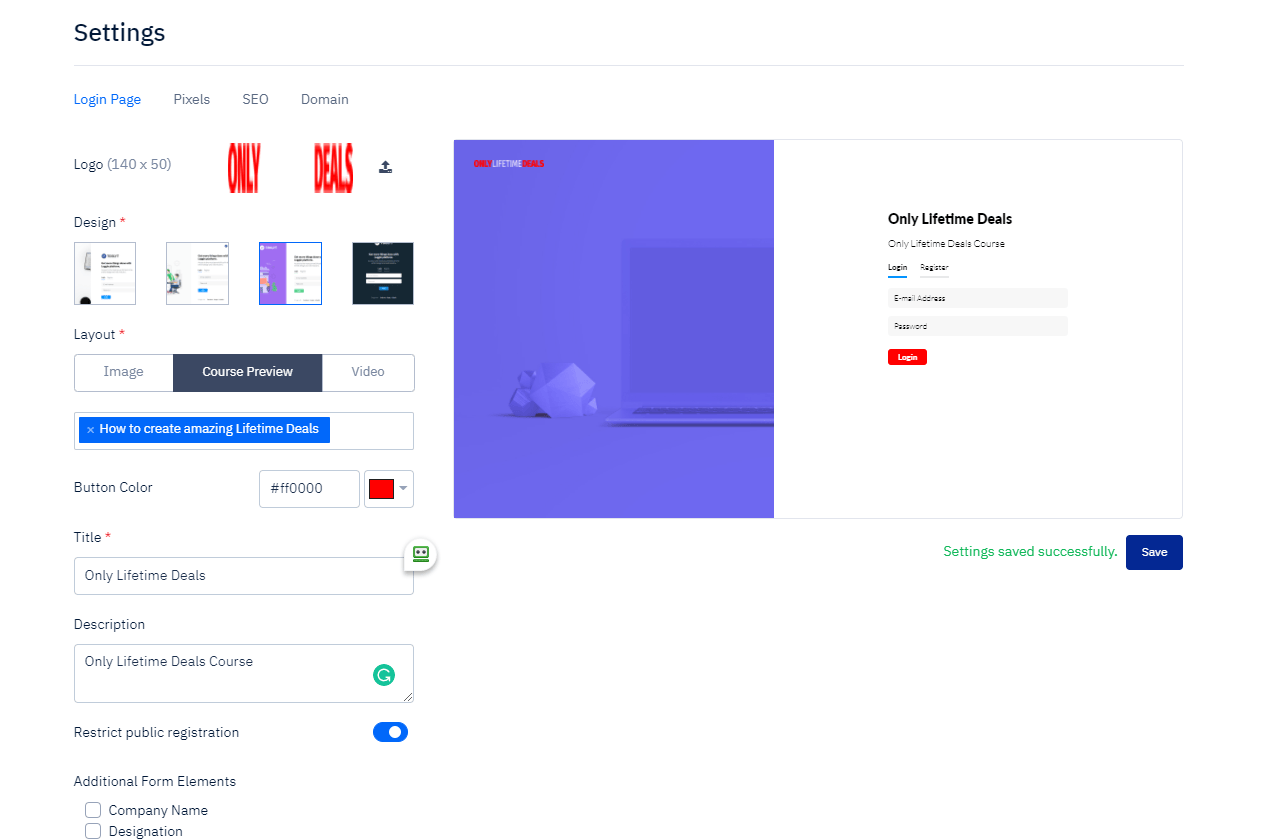The height and width of the screenshot is (840, 1262).
Task: Check the Company Name checkbox
Action: pos(93,810)
